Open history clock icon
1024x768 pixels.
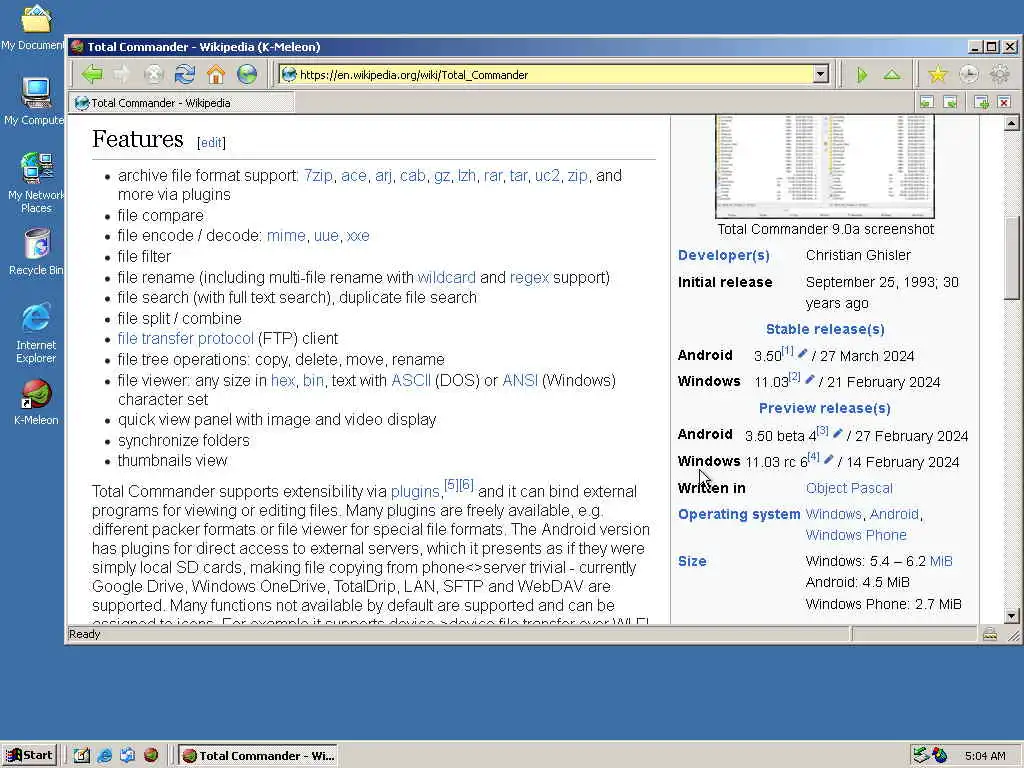pos(968,75)
